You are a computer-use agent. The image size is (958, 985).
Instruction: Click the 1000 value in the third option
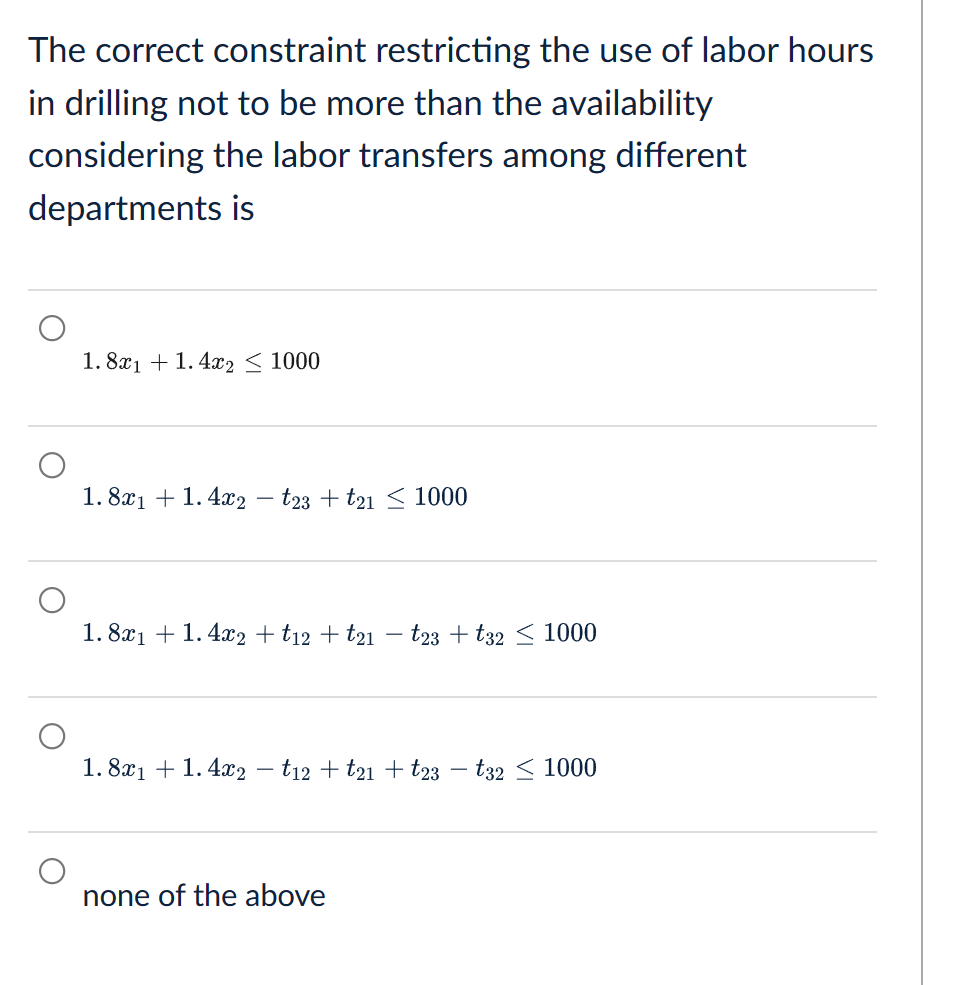[568, 632]
